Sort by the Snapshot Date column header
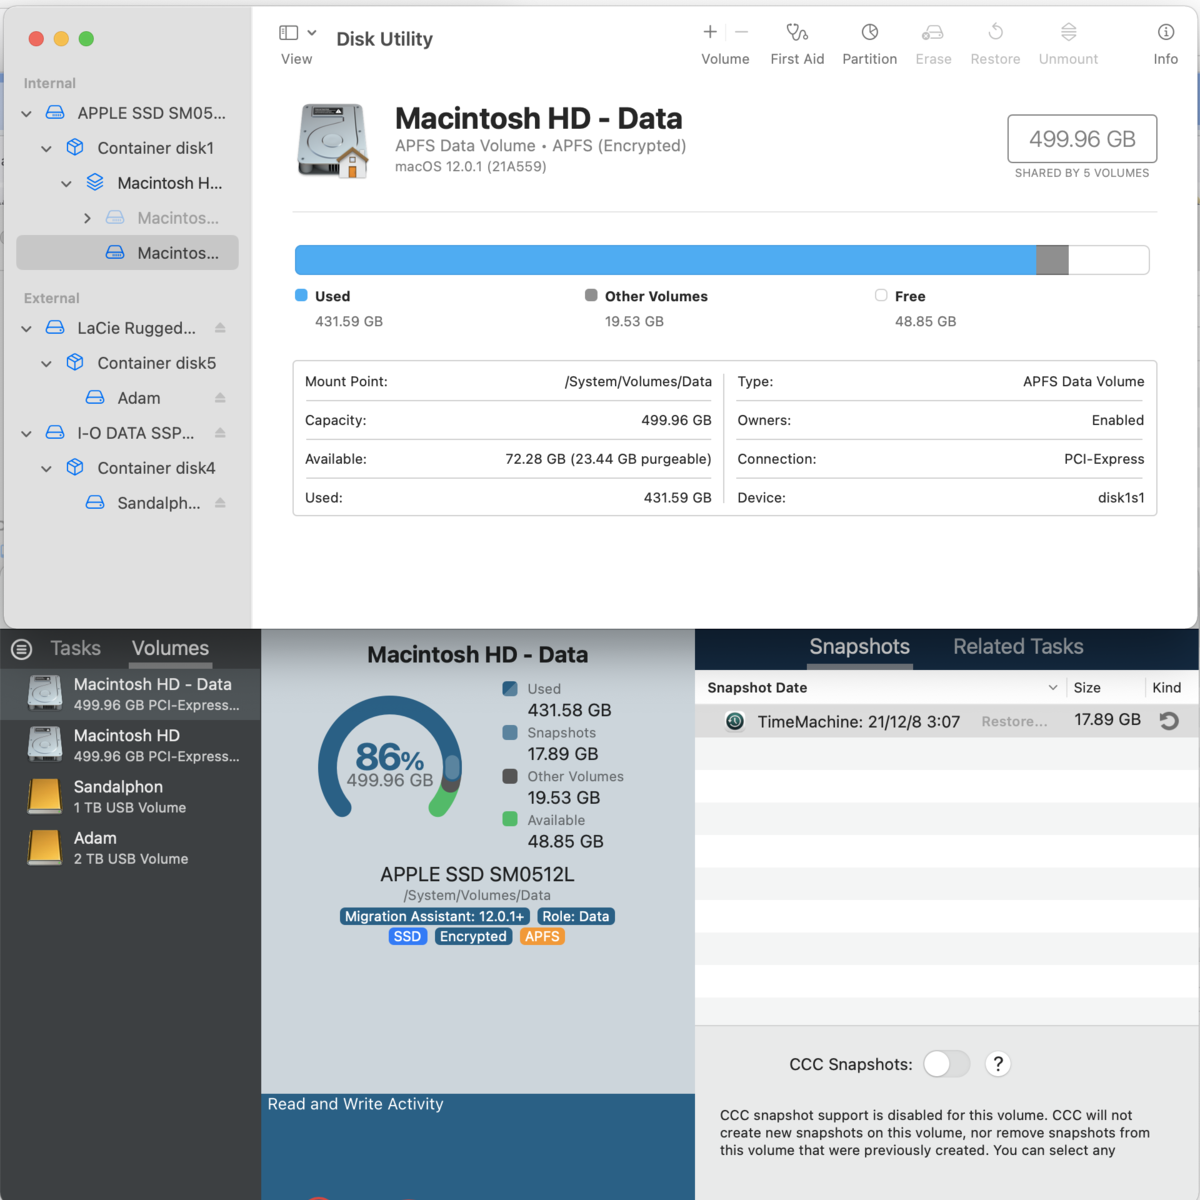The image size is (1200, 1200). pos(880,687)
